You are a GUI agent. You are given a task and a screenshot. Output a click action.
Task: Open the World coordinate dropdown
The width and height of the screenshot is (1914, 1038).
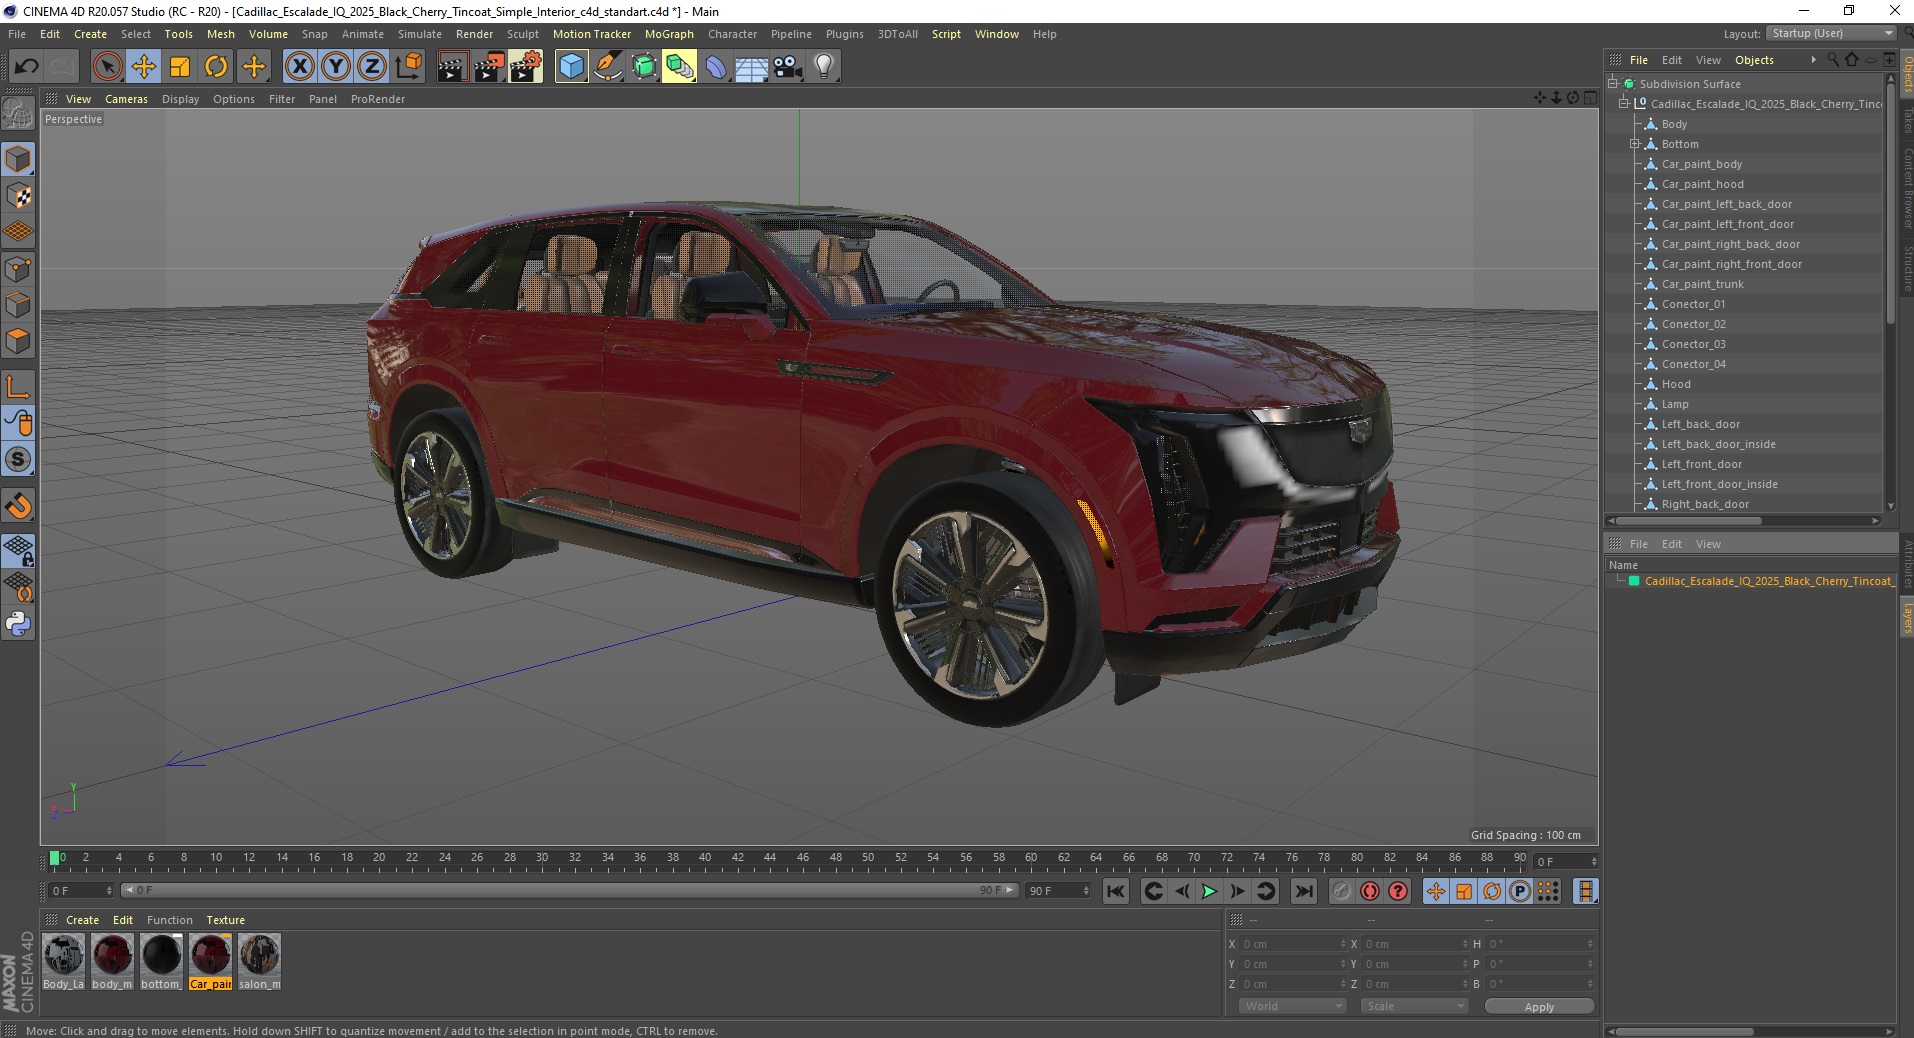1292,1006
